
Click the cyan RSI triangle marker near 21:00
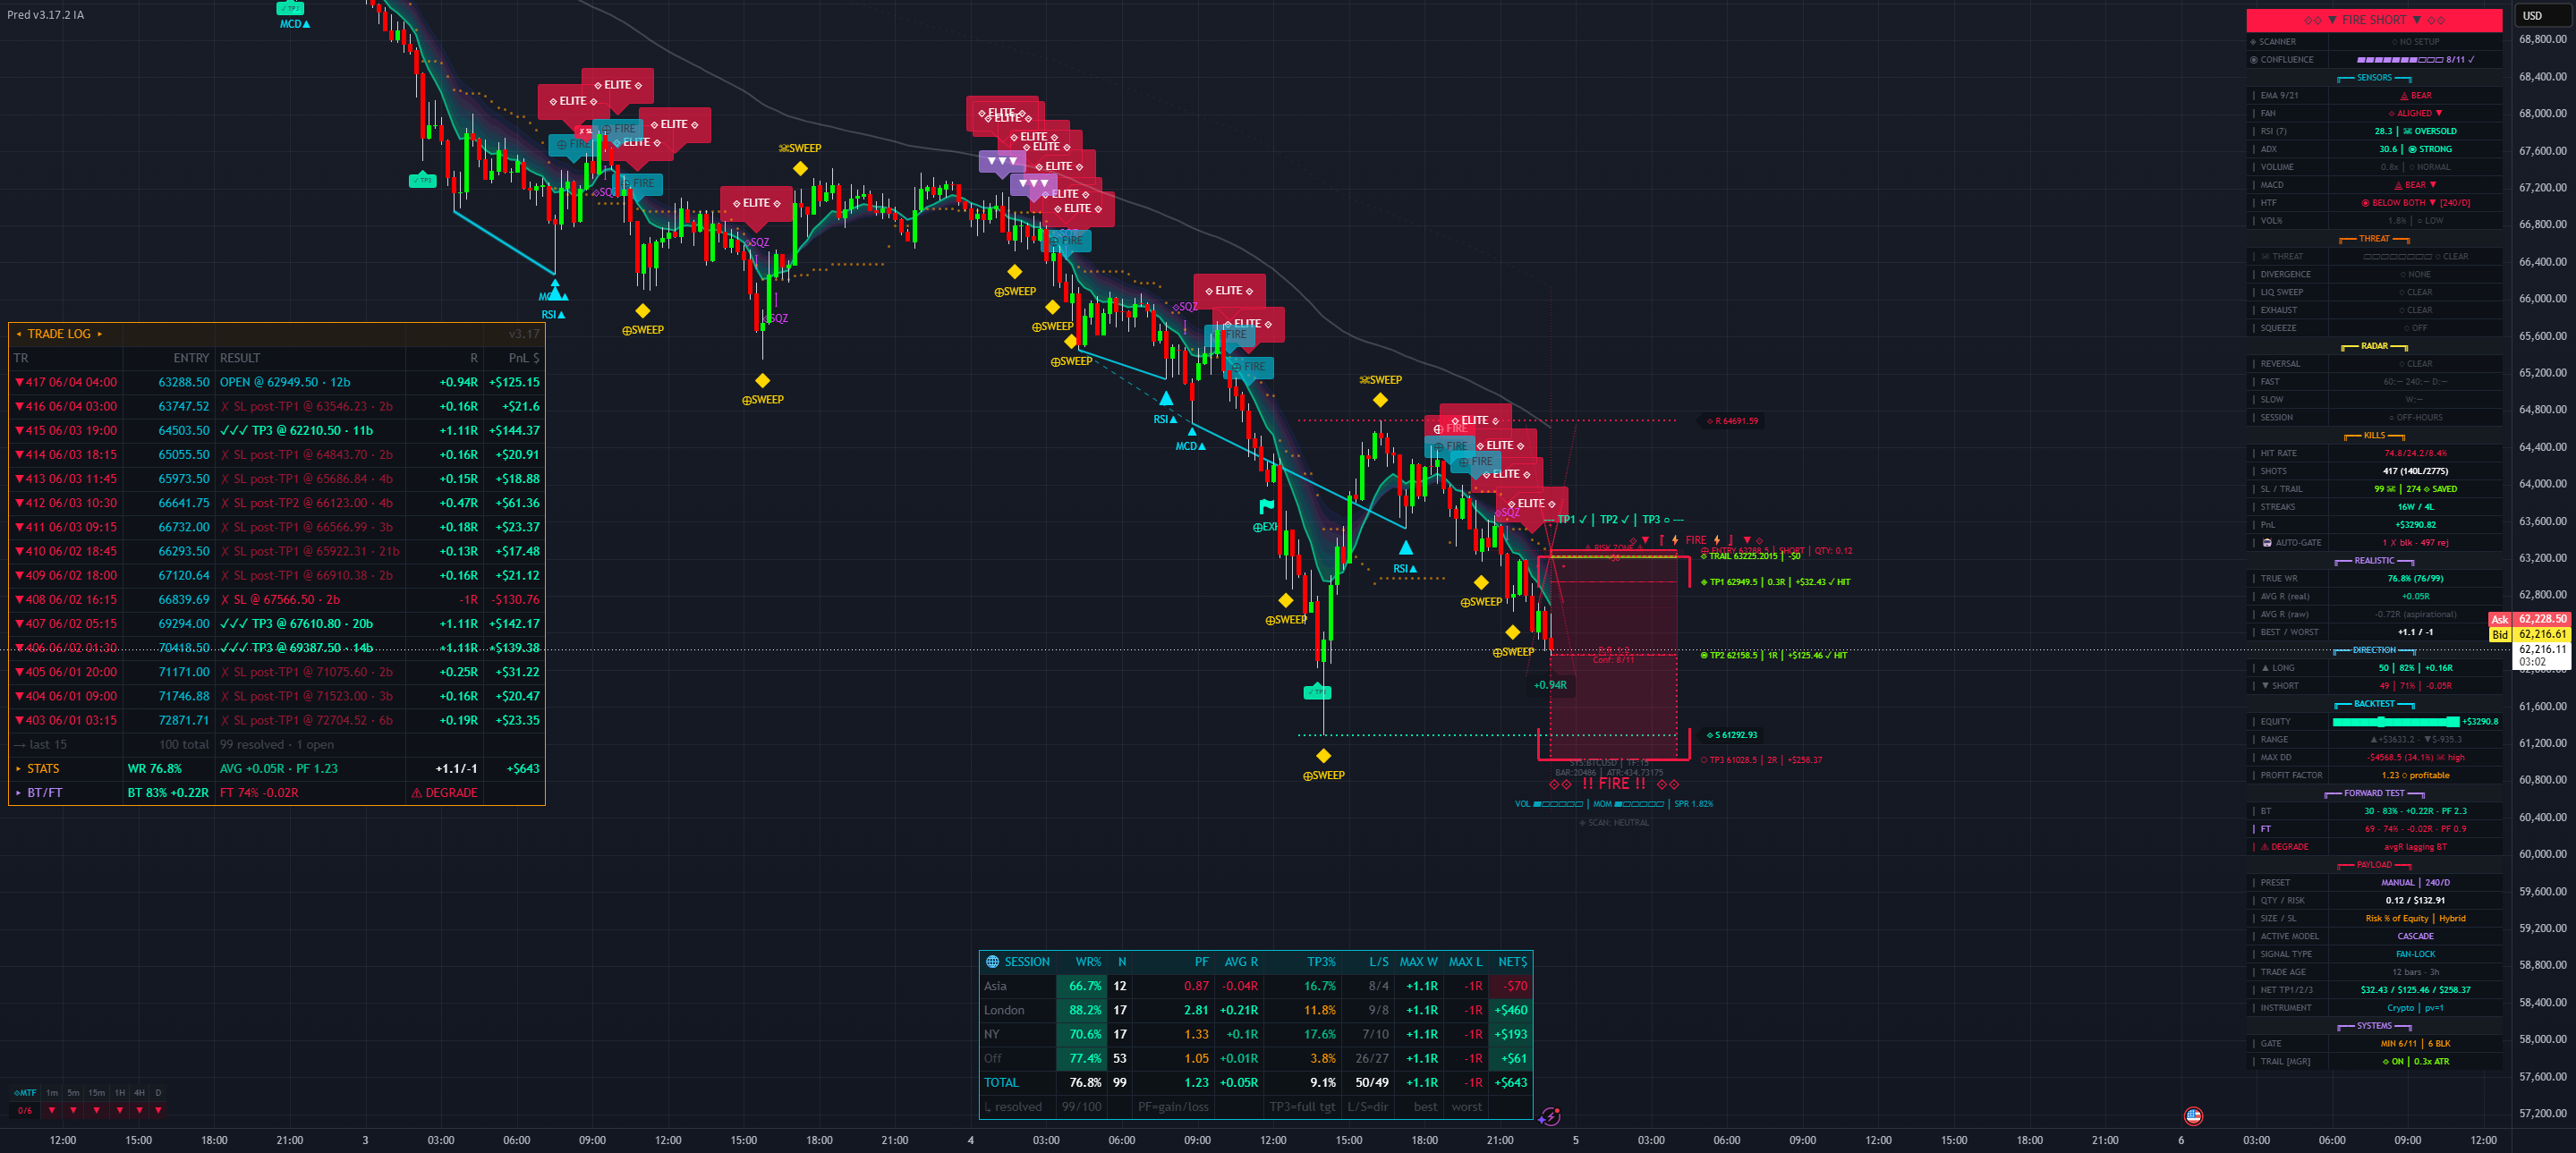point(1405,548)
